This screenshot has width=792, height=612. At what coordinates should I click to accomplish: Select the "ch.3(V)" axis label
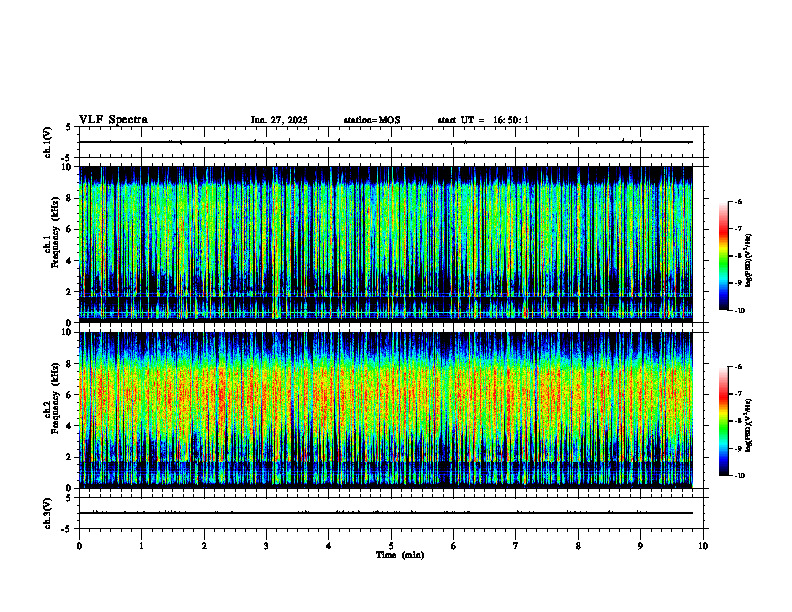(48, 513)
